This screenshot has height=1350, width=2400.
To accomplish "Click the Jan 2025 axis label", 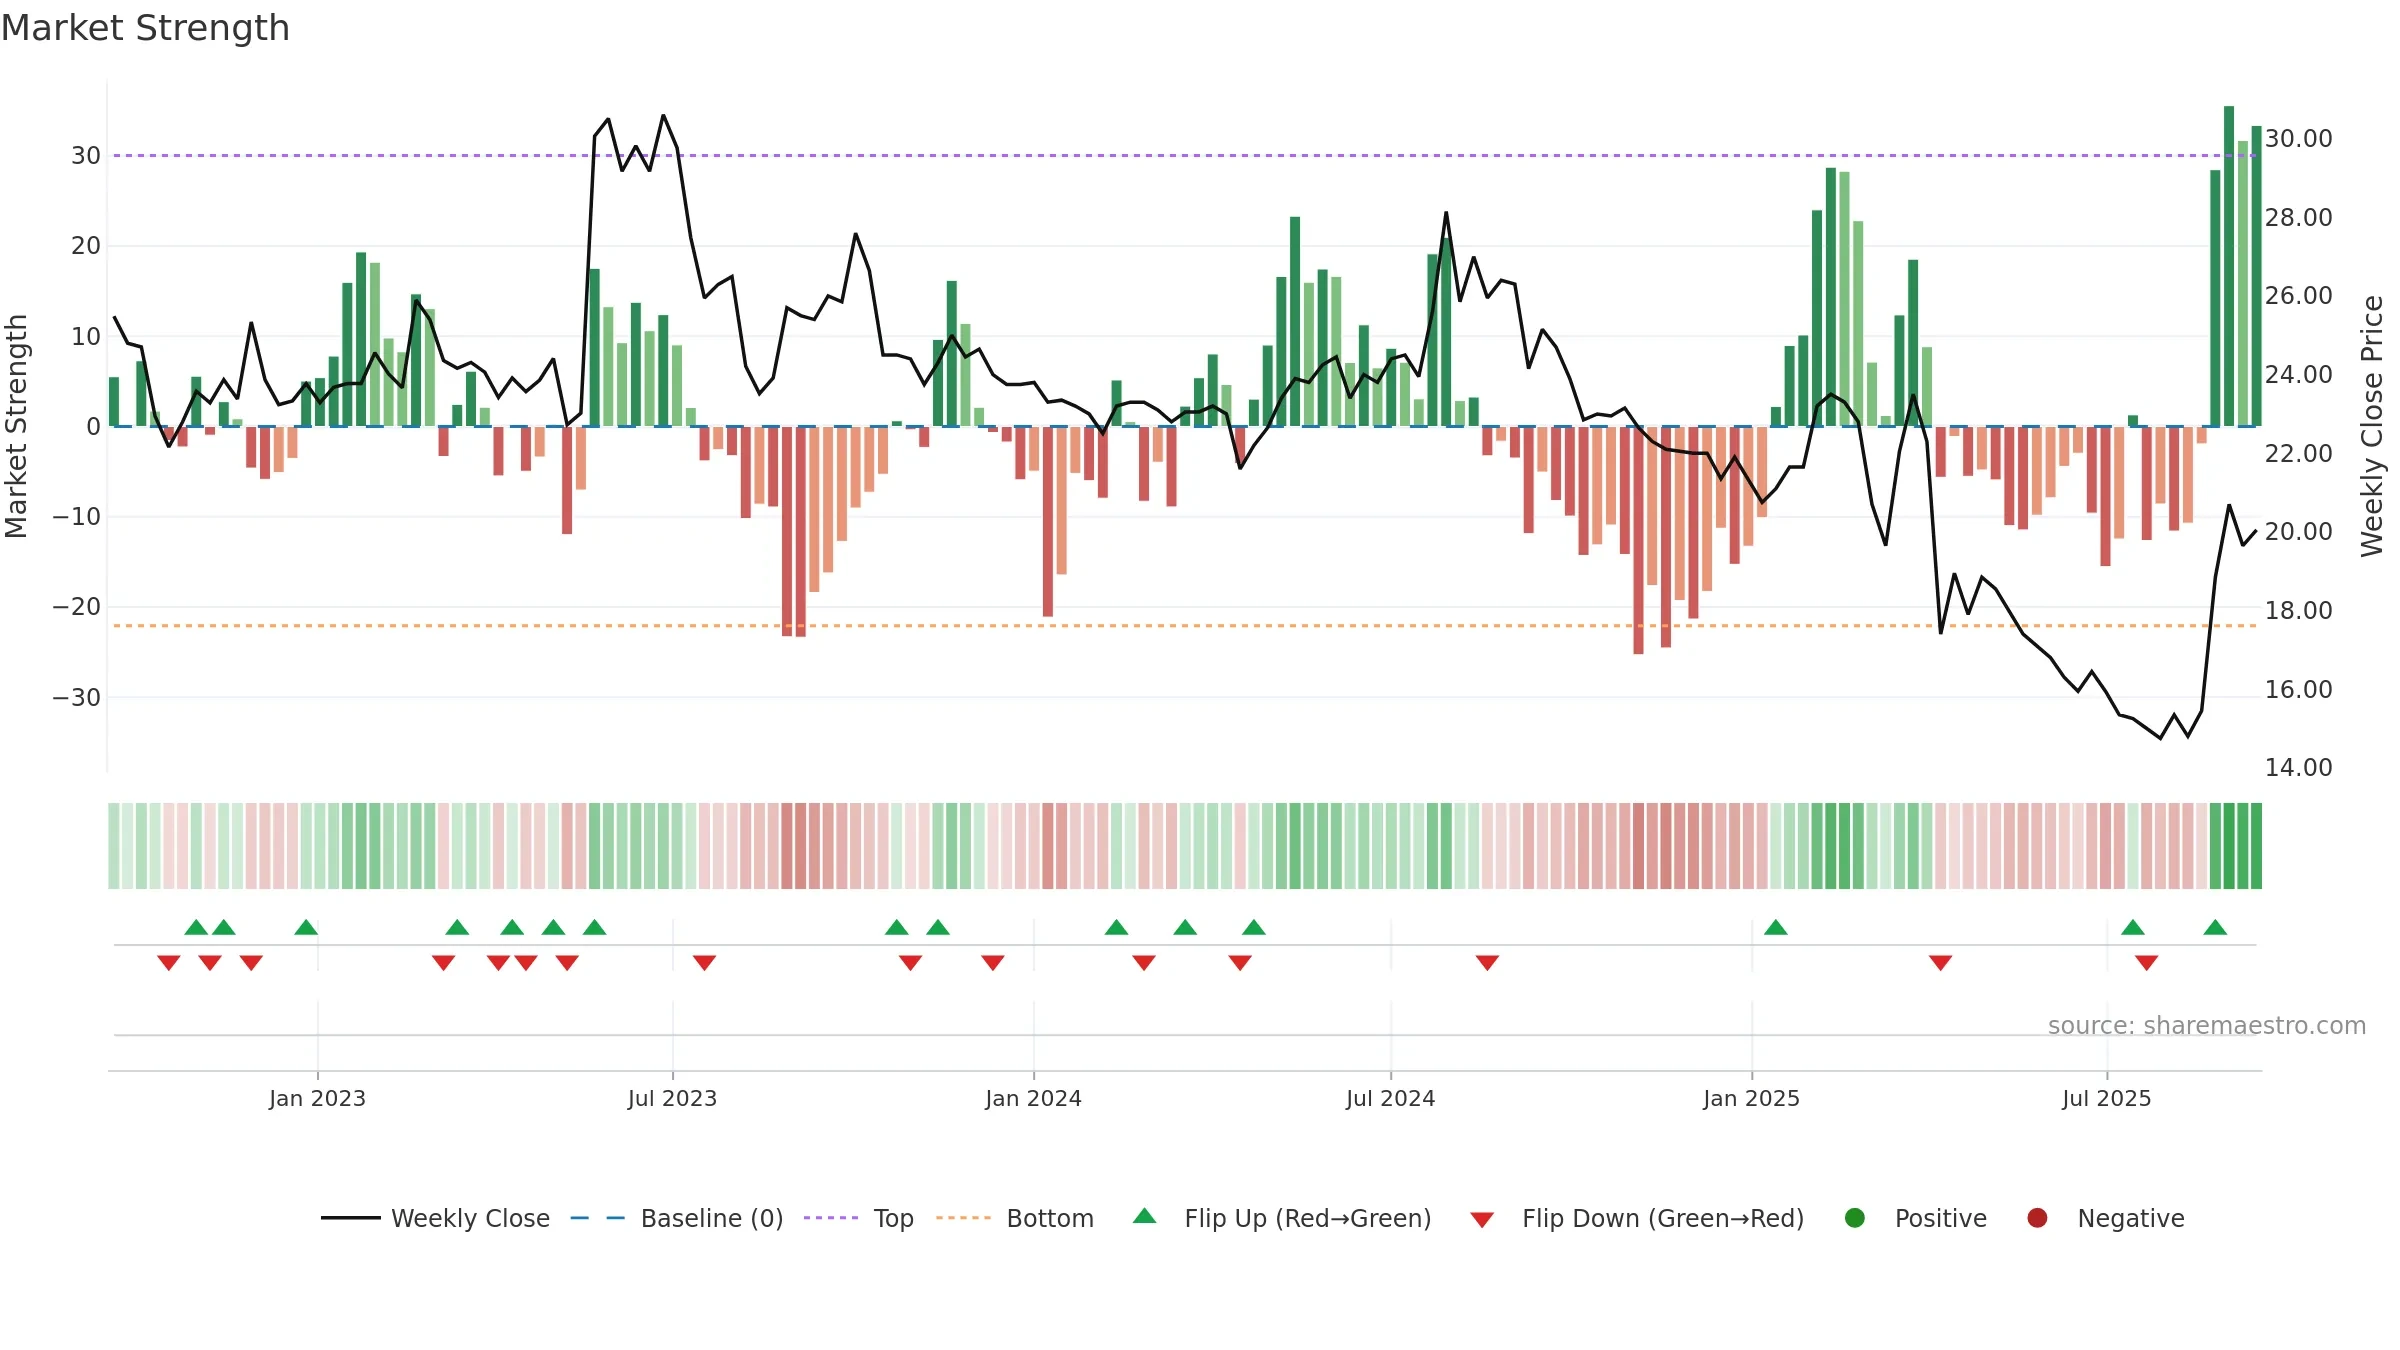I will click(1751, 1099).
